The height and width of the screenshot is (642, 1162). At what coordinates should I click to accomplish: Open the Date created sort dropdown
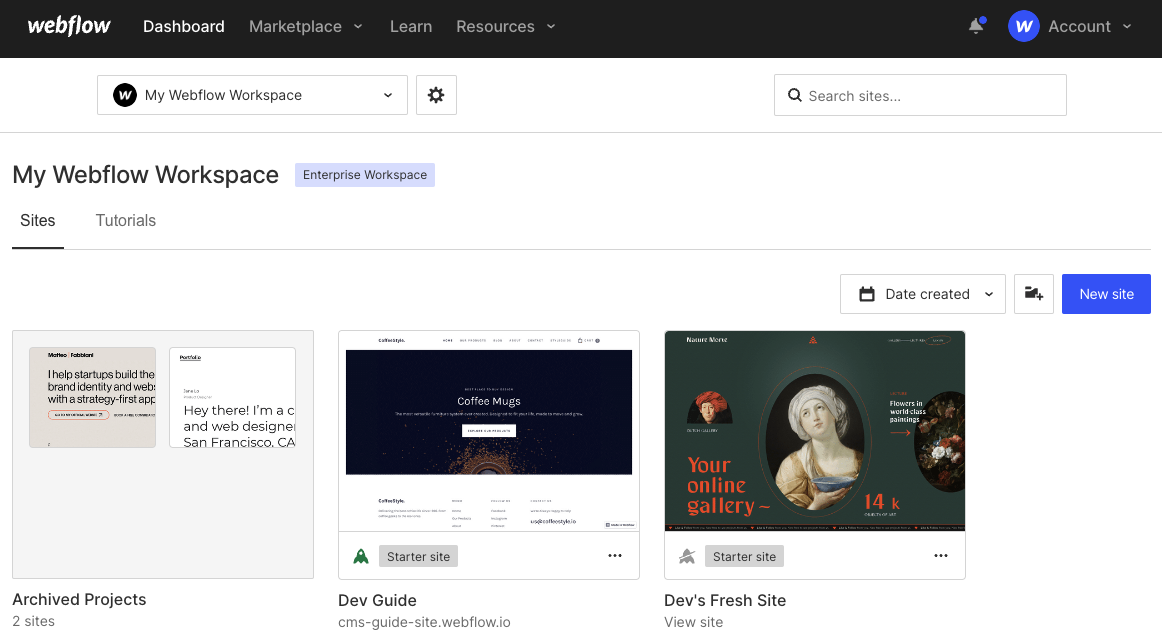923,294
